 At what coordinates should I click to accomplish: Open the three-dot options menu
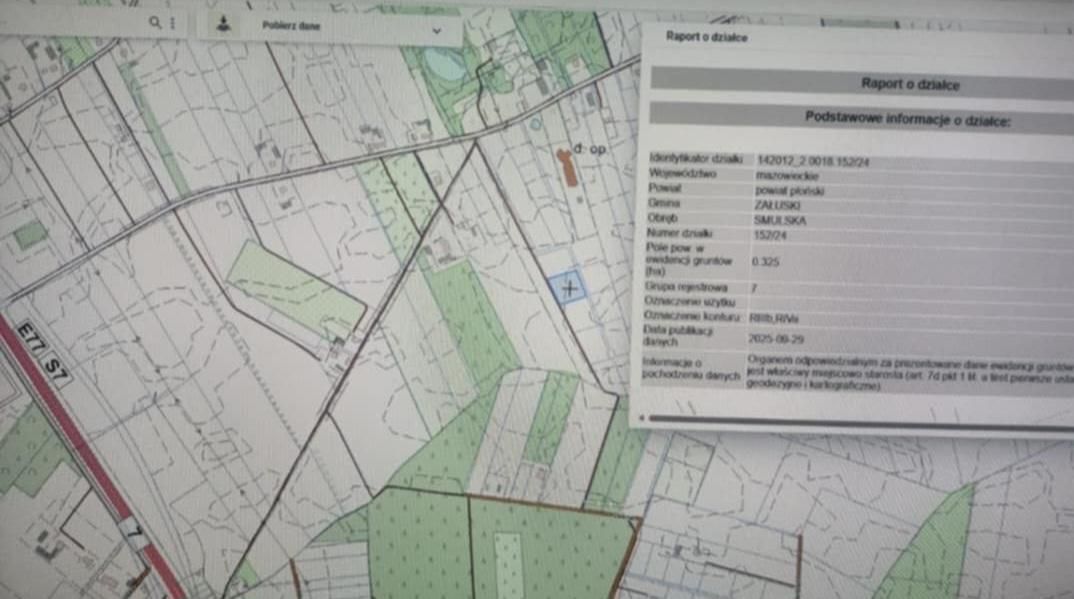(173, 23)
